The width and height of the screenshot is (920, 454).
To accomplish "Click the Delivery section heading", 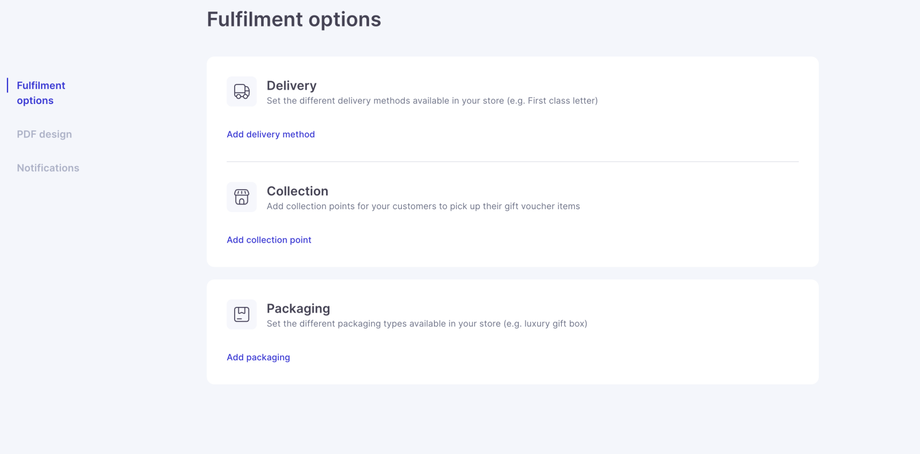I will click(x=291, y=86).
